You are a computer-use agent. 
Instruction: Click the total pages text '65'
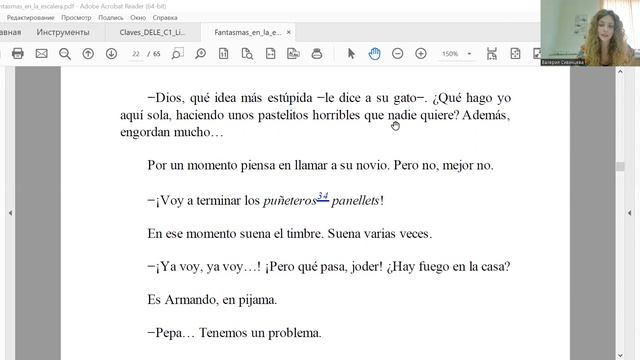[157, 54]
